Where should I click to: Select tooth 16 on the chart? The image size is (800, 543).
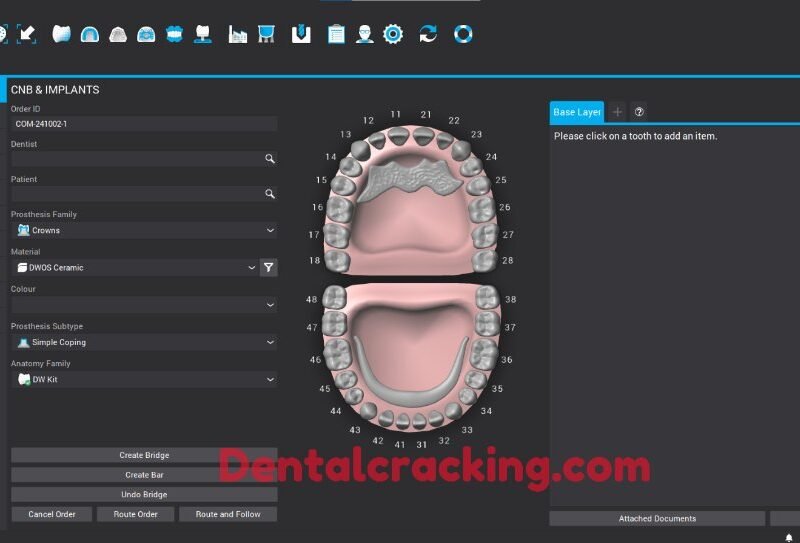(339, 210)
